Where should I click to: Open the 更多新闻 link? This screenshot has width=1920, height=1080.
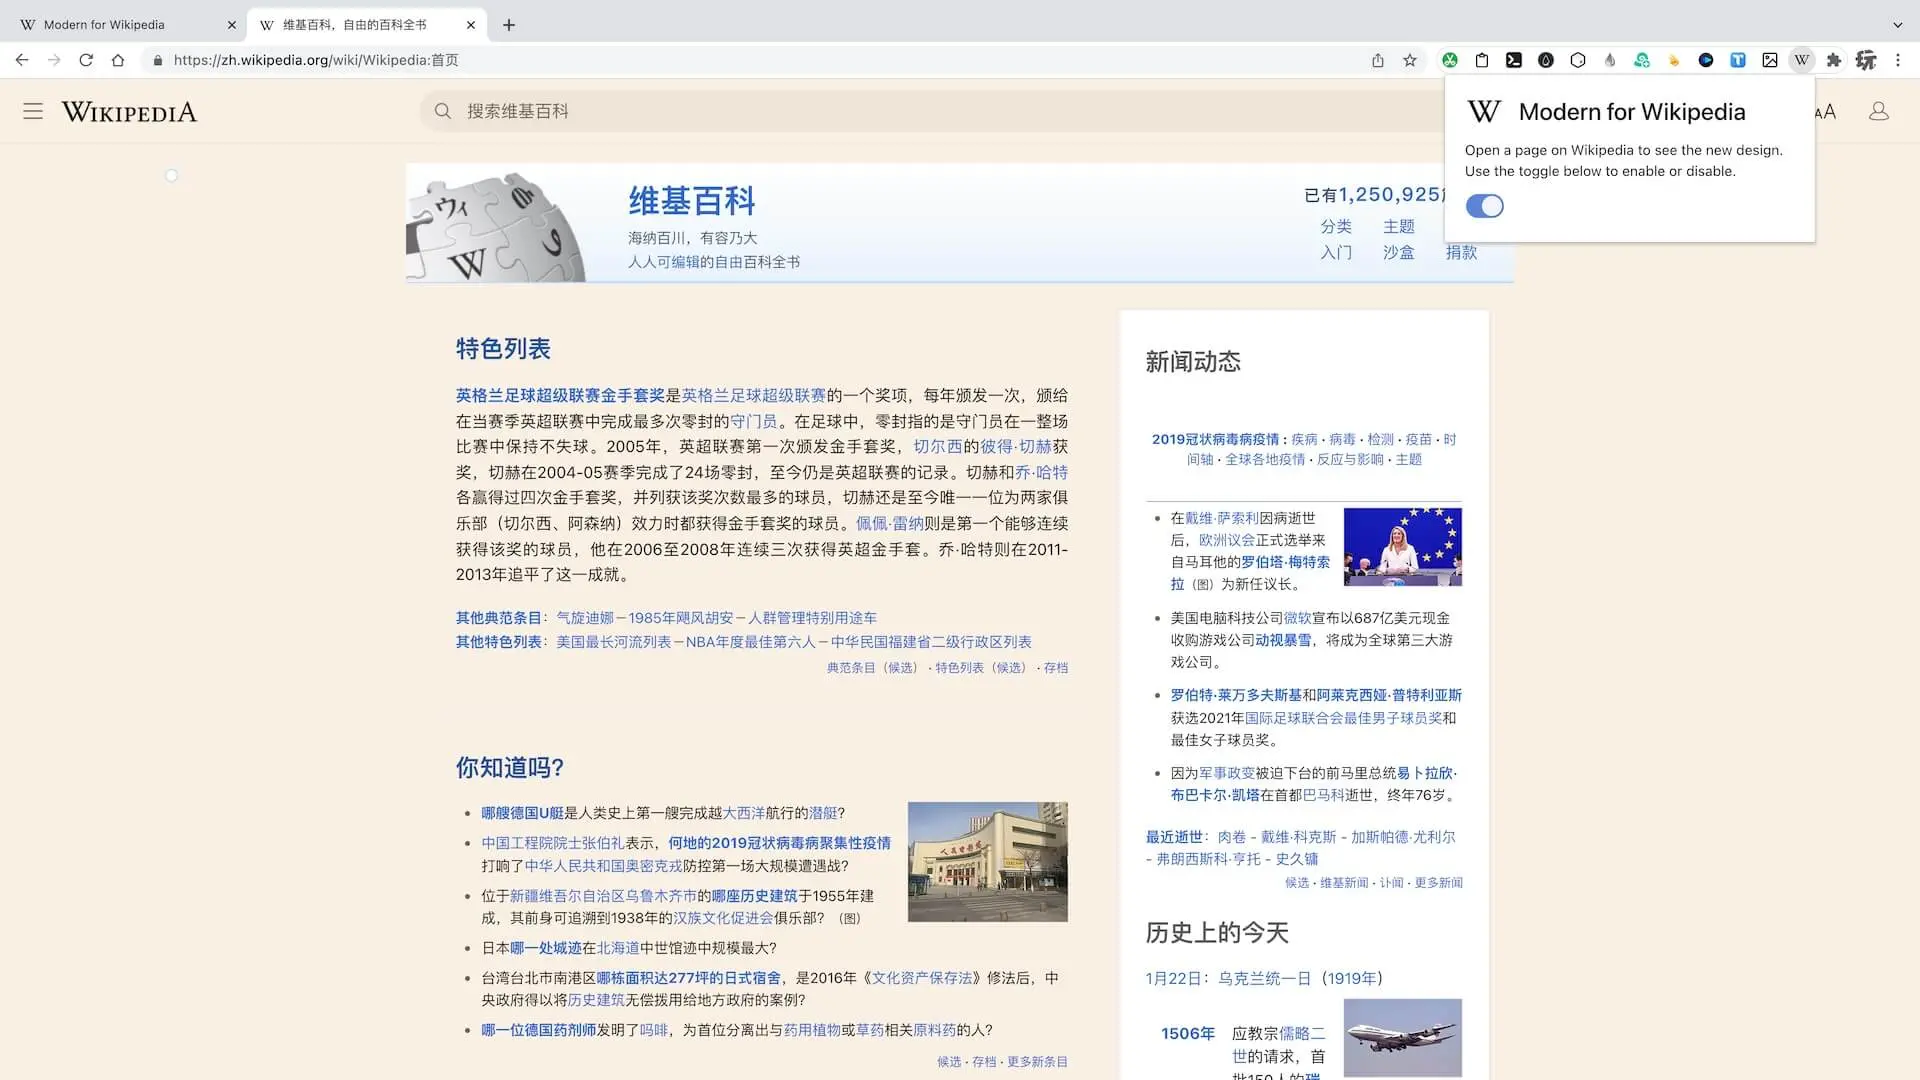(x=1438, y=883)
